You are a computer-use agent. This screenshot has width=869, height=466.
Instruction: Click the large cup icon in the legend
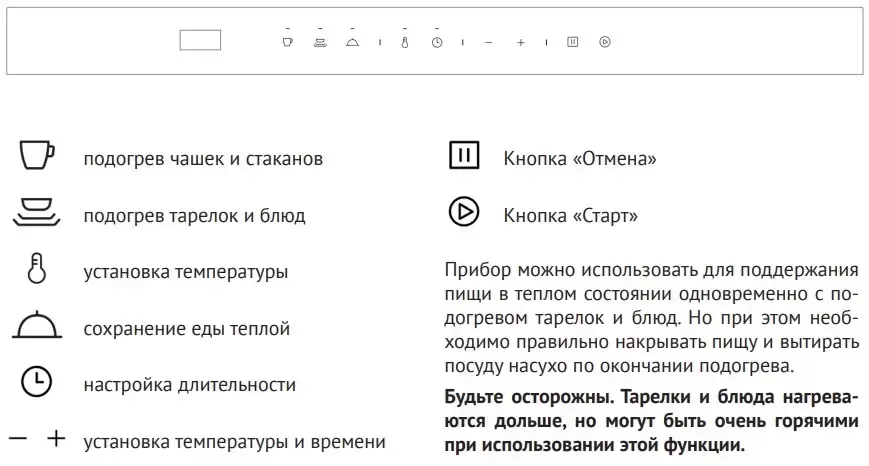click(35, 156)
